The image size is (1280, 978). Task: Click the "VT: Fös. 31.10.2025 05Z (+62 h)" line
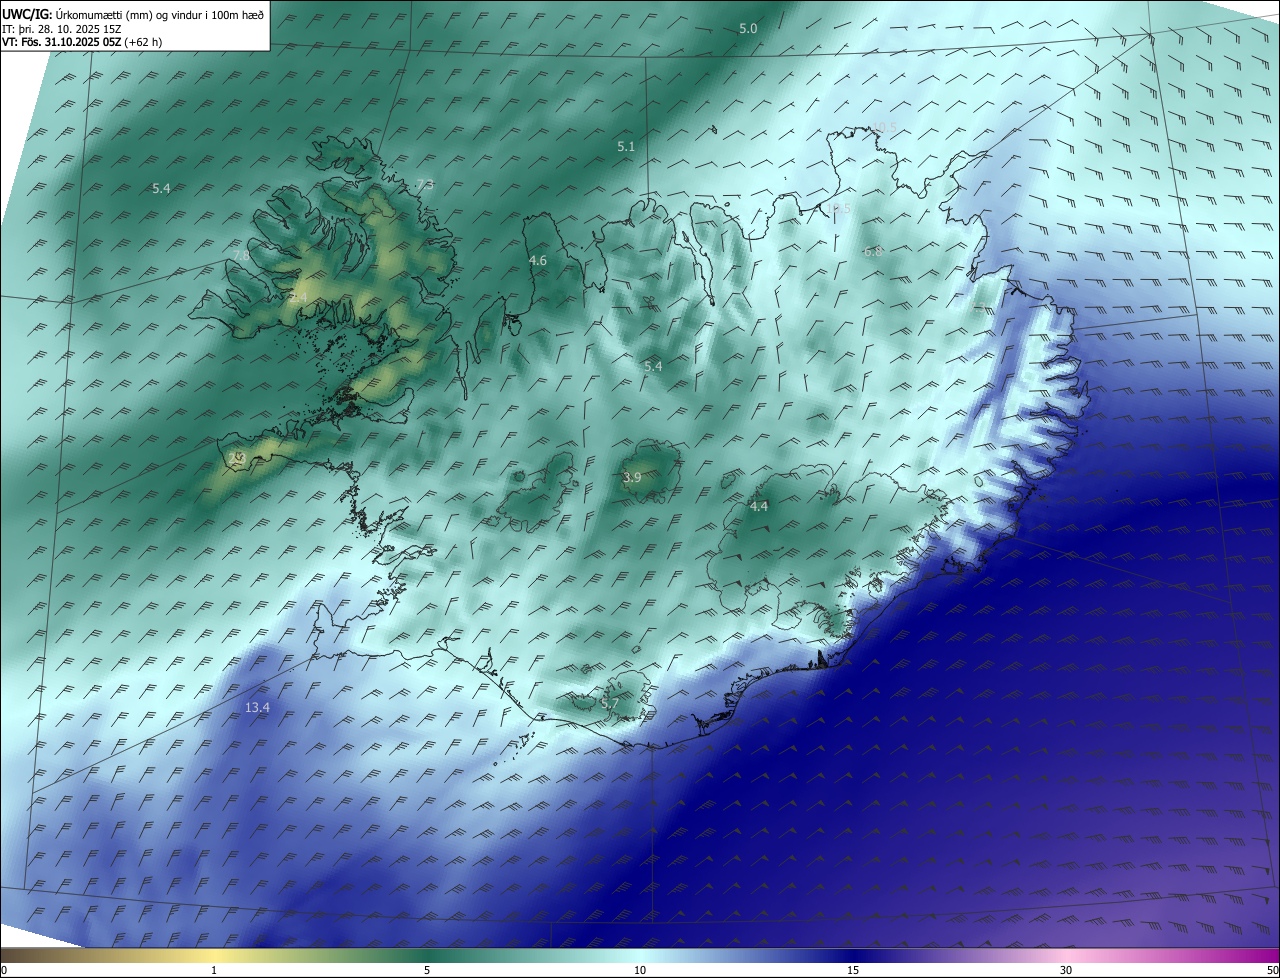click(82, 42)
